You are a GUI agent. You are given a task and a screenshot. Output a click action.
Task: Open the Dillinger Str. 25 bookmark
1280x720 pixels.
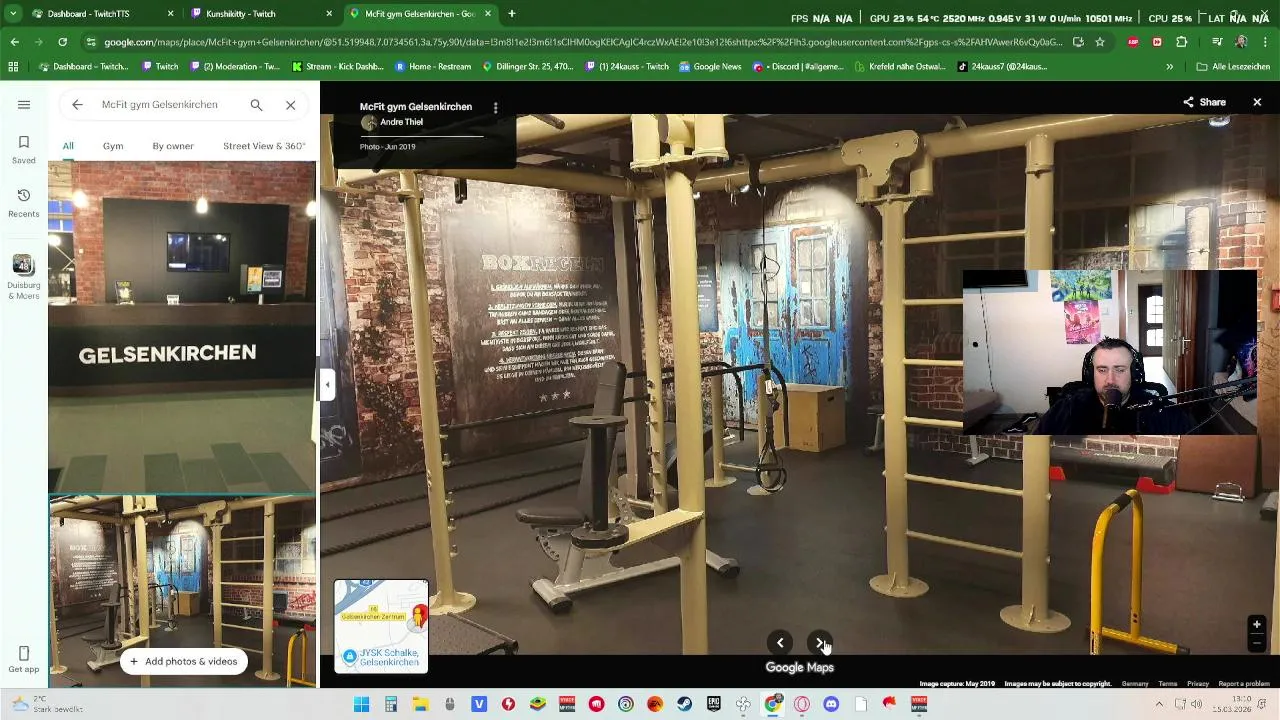528,67
